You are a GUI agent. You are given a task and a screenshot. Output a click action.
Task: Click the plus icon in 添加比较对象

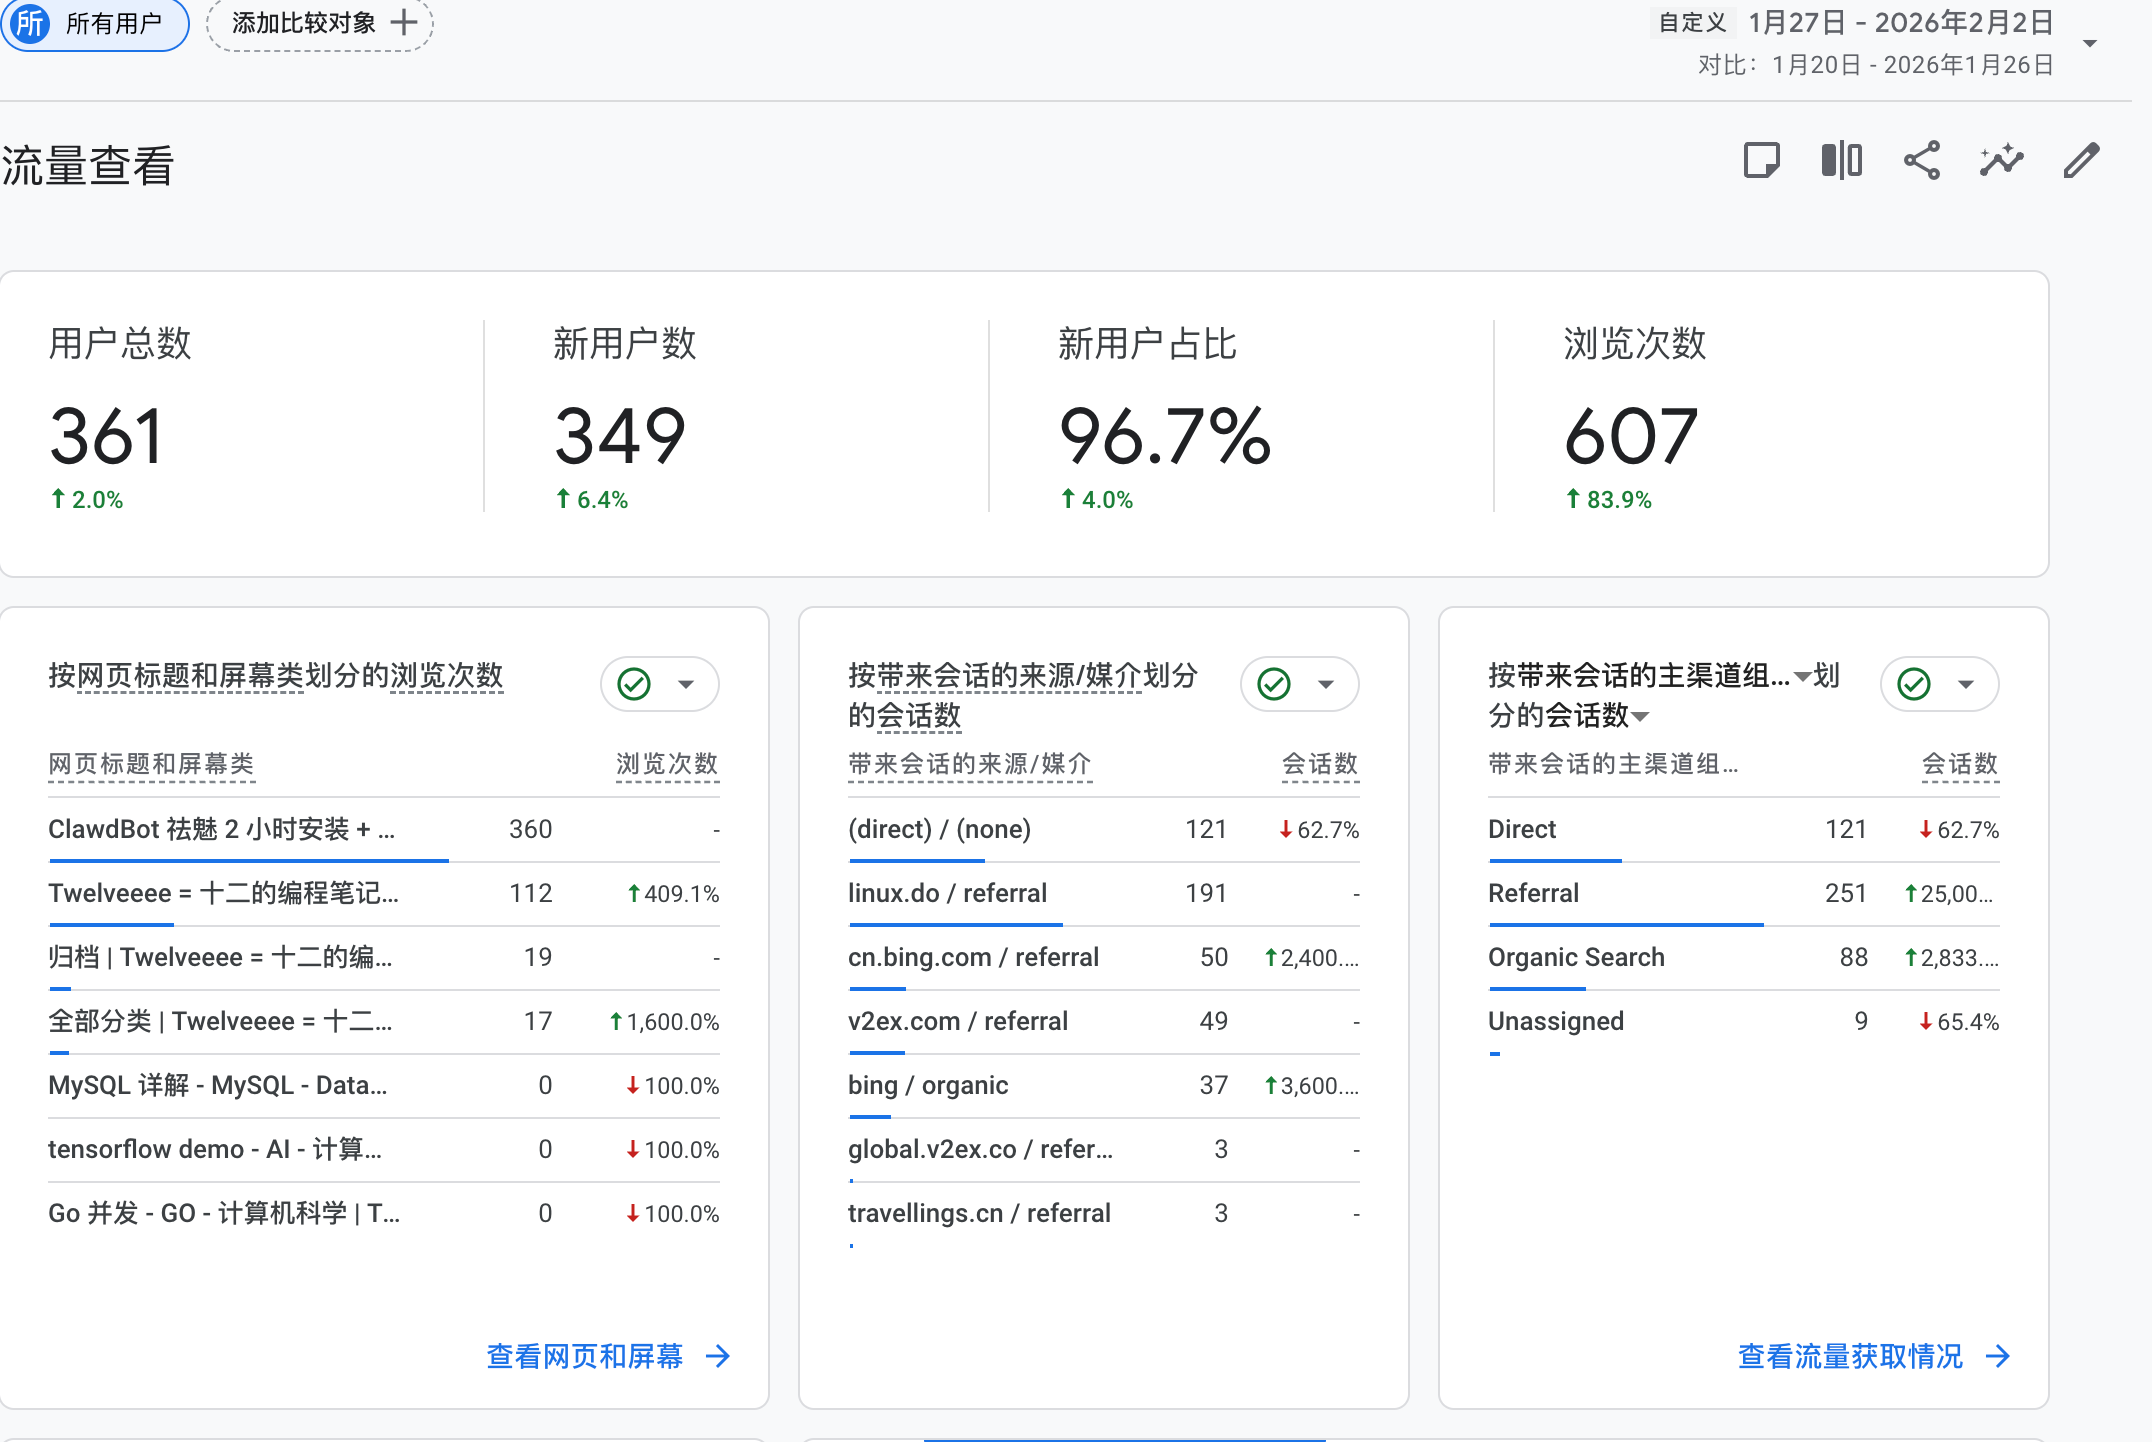coord(404,23)
